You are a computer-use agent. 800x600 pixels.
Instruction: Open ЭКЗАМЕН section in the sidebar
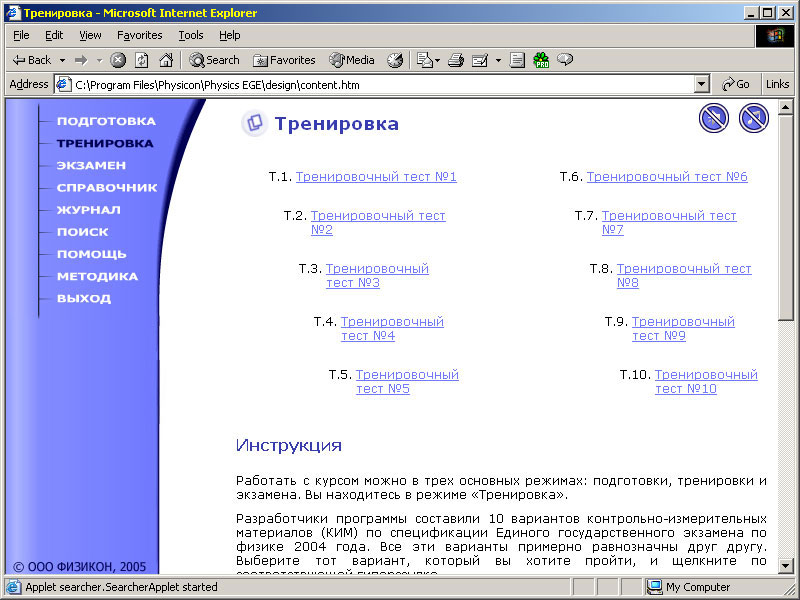[91, 166]
